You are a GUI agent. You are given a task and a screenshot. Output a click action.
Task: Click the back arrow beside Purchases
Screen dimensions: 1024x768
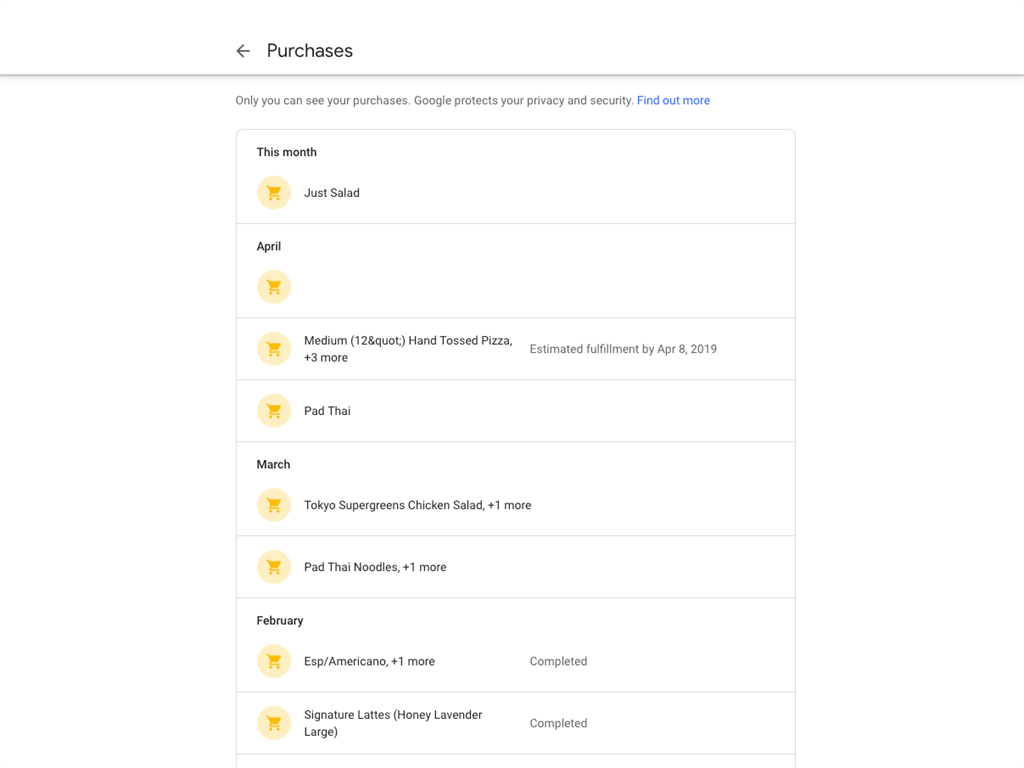point(243,51)
